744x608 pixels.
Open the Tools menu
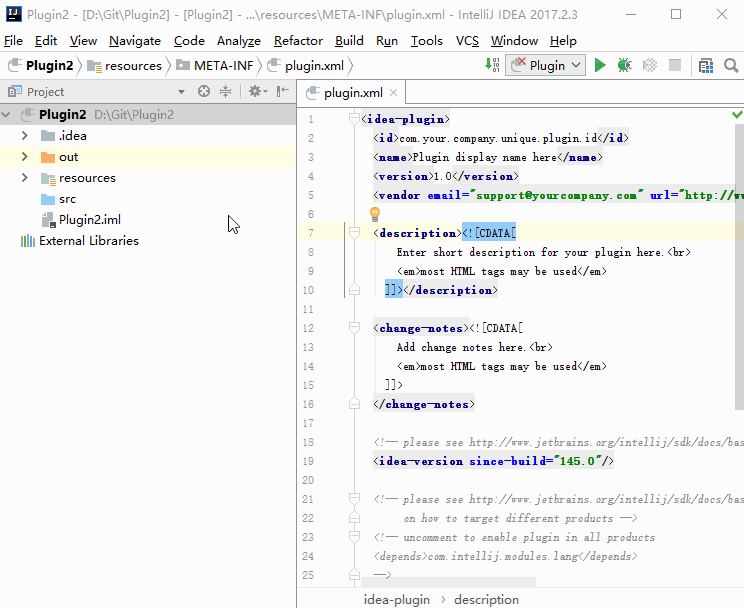[427, 41]
